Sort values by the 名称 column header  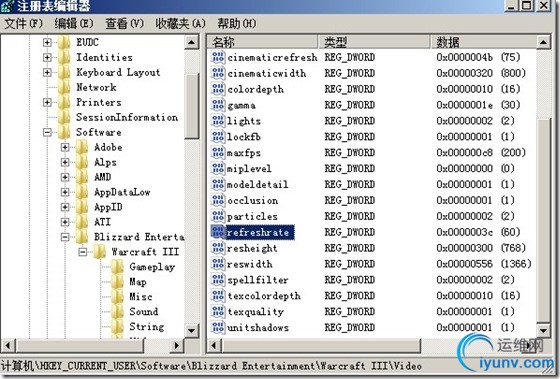pos(262,42)
